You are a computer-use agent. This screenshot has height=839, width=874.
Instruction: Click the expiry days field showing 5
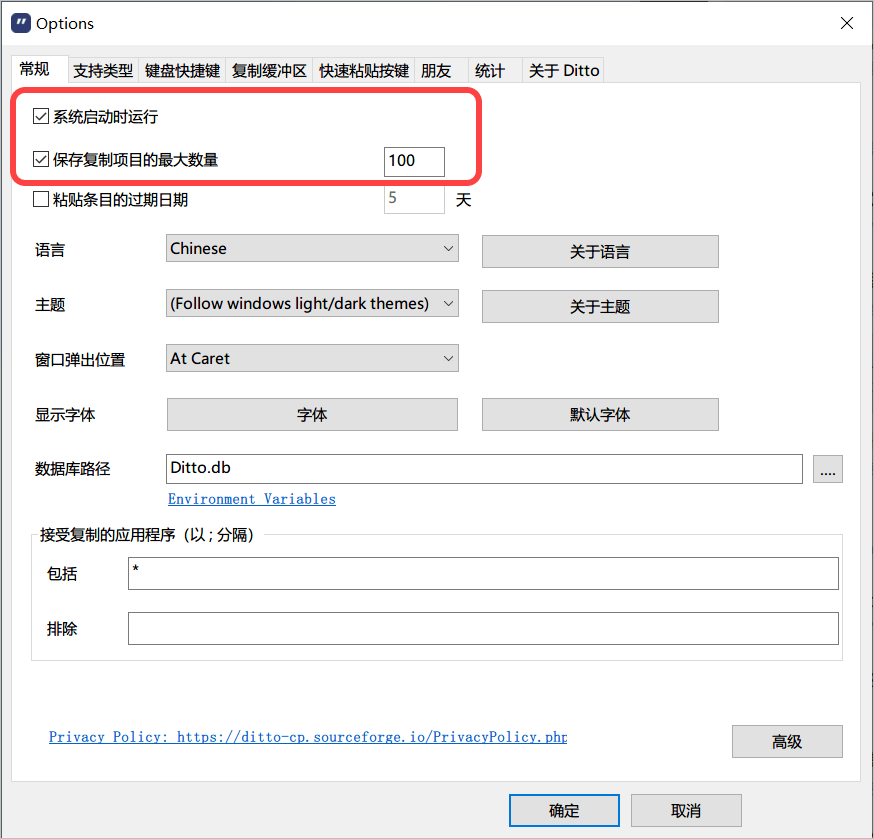click(414, 199)
